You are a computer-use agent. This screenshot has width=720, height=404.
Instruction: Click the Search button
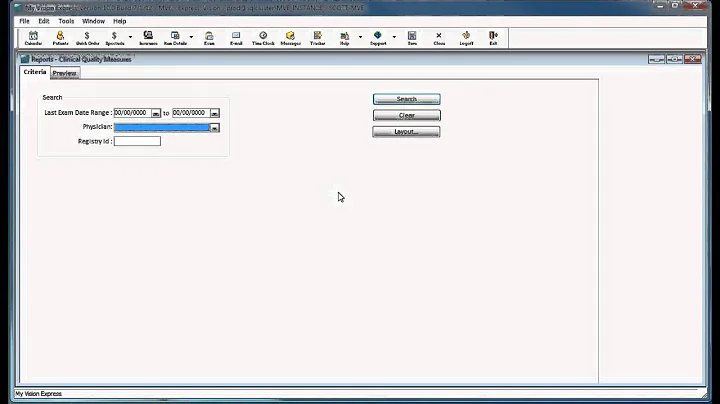[x=406, y=99]
